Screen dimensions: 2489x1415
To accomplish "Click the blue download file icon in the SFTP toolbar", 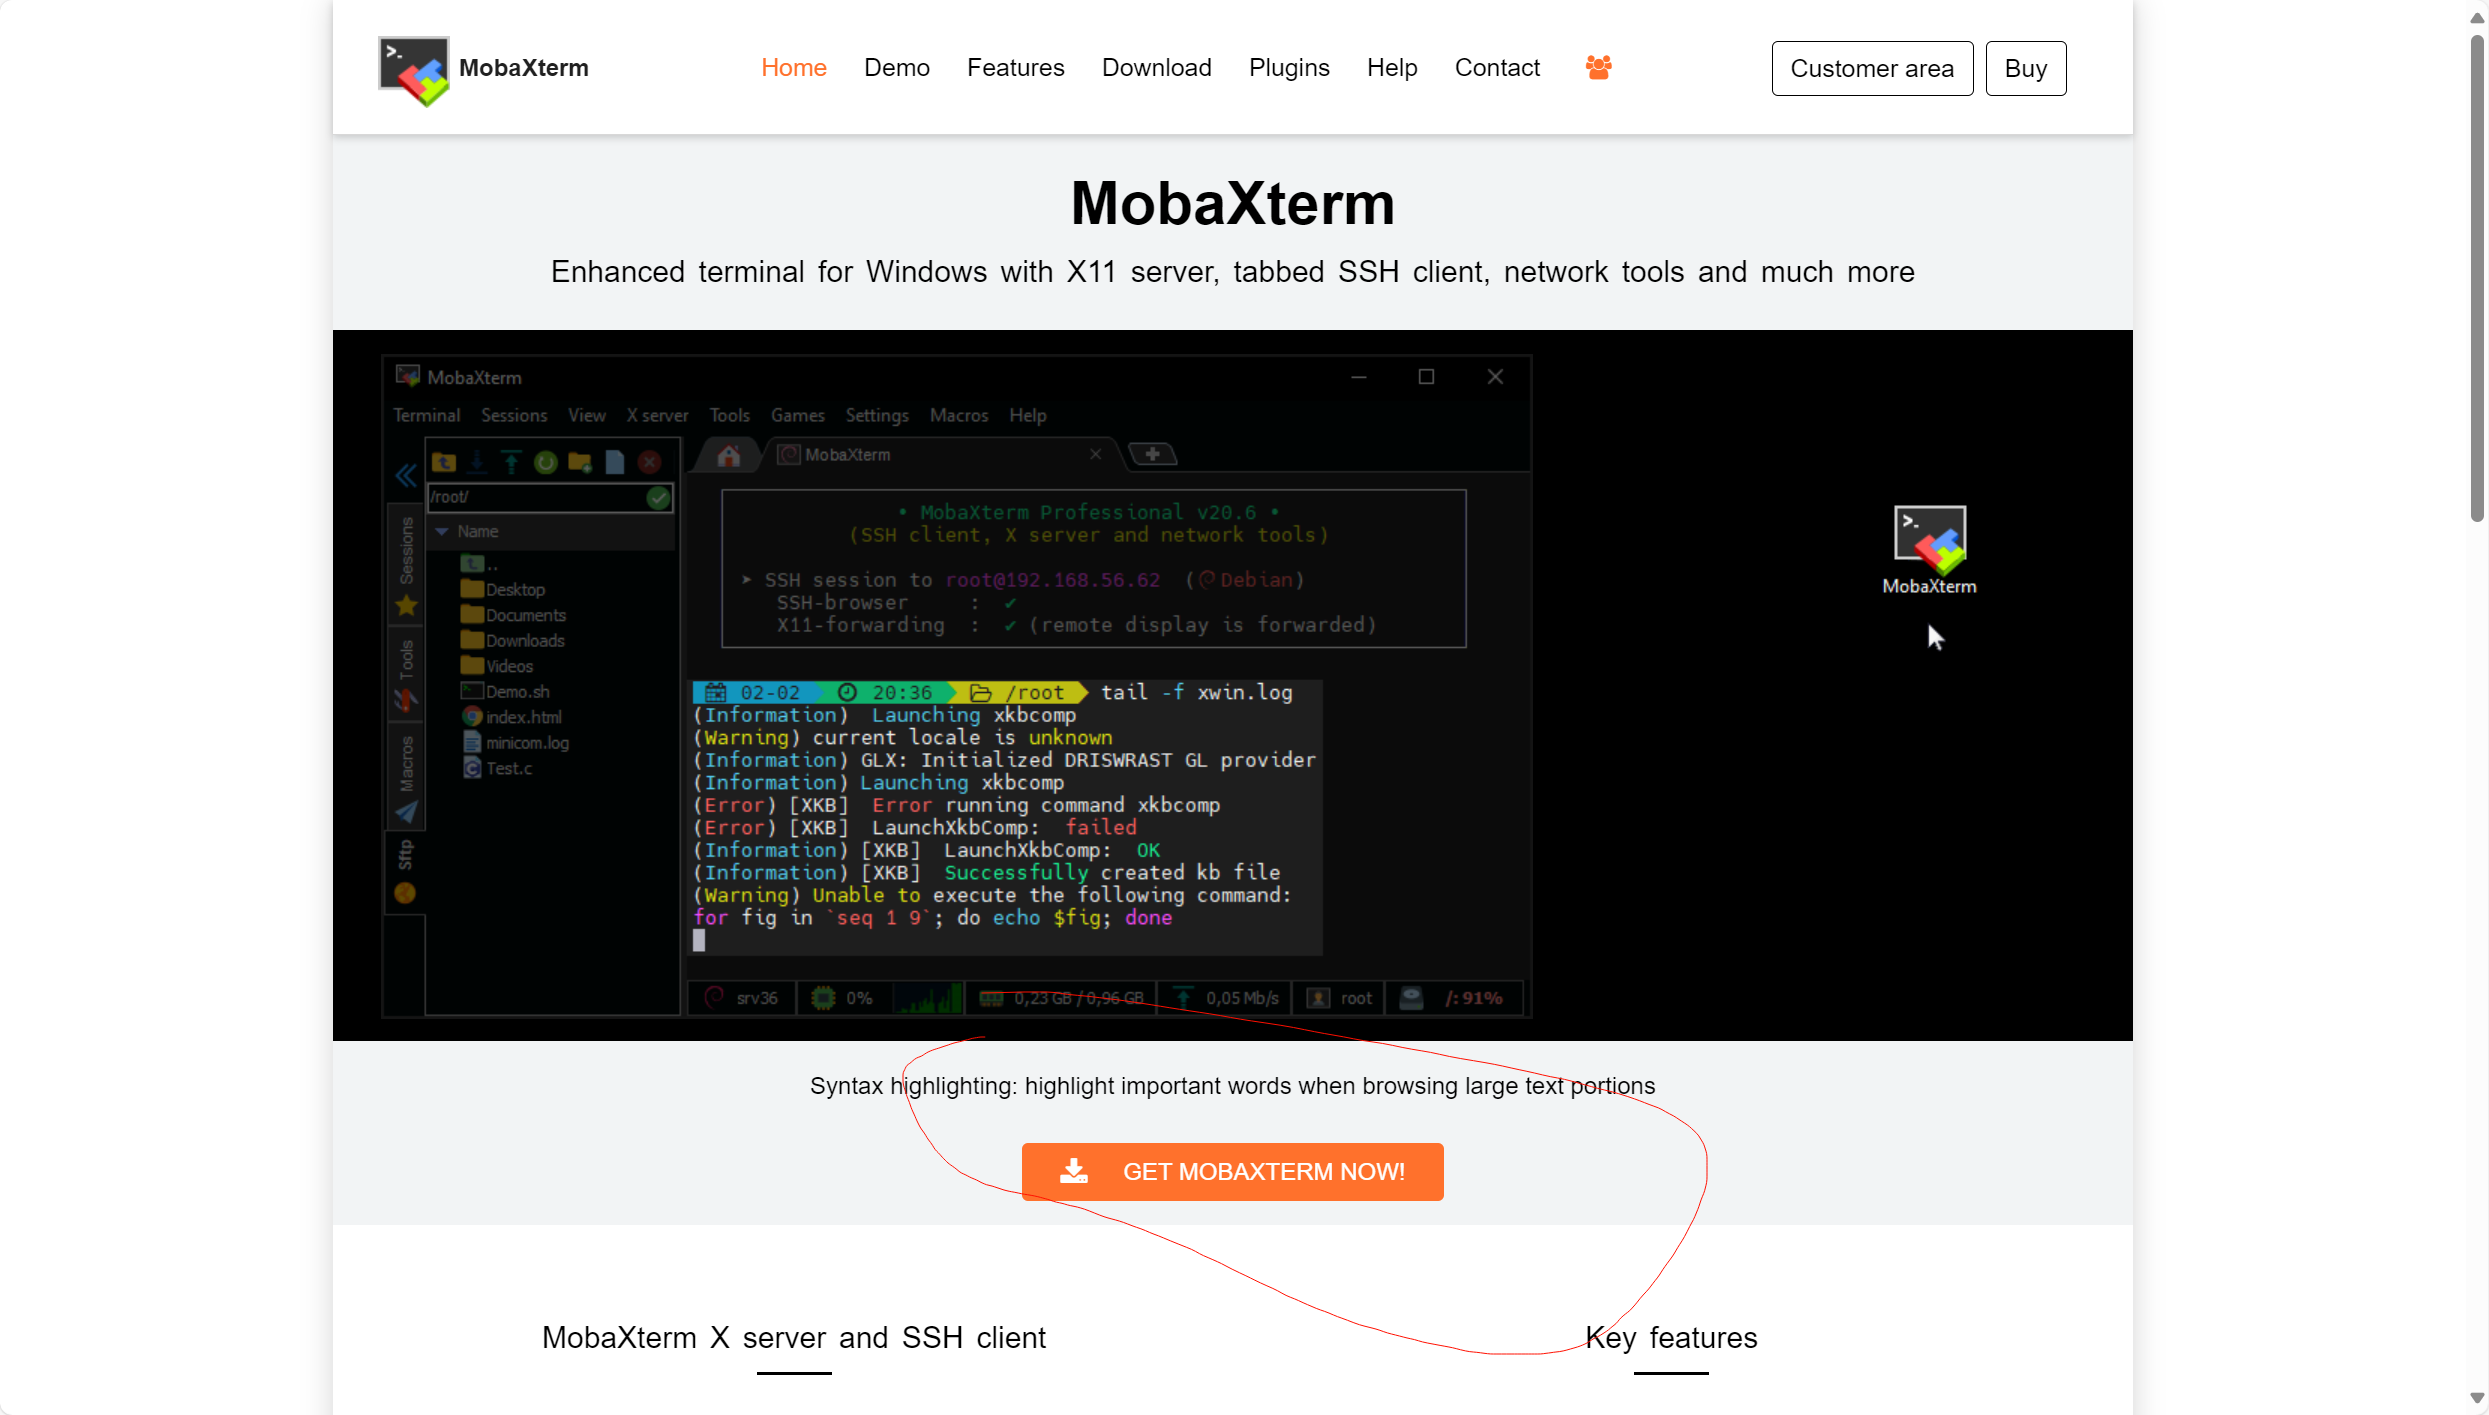I will click(x=477, y=462).
